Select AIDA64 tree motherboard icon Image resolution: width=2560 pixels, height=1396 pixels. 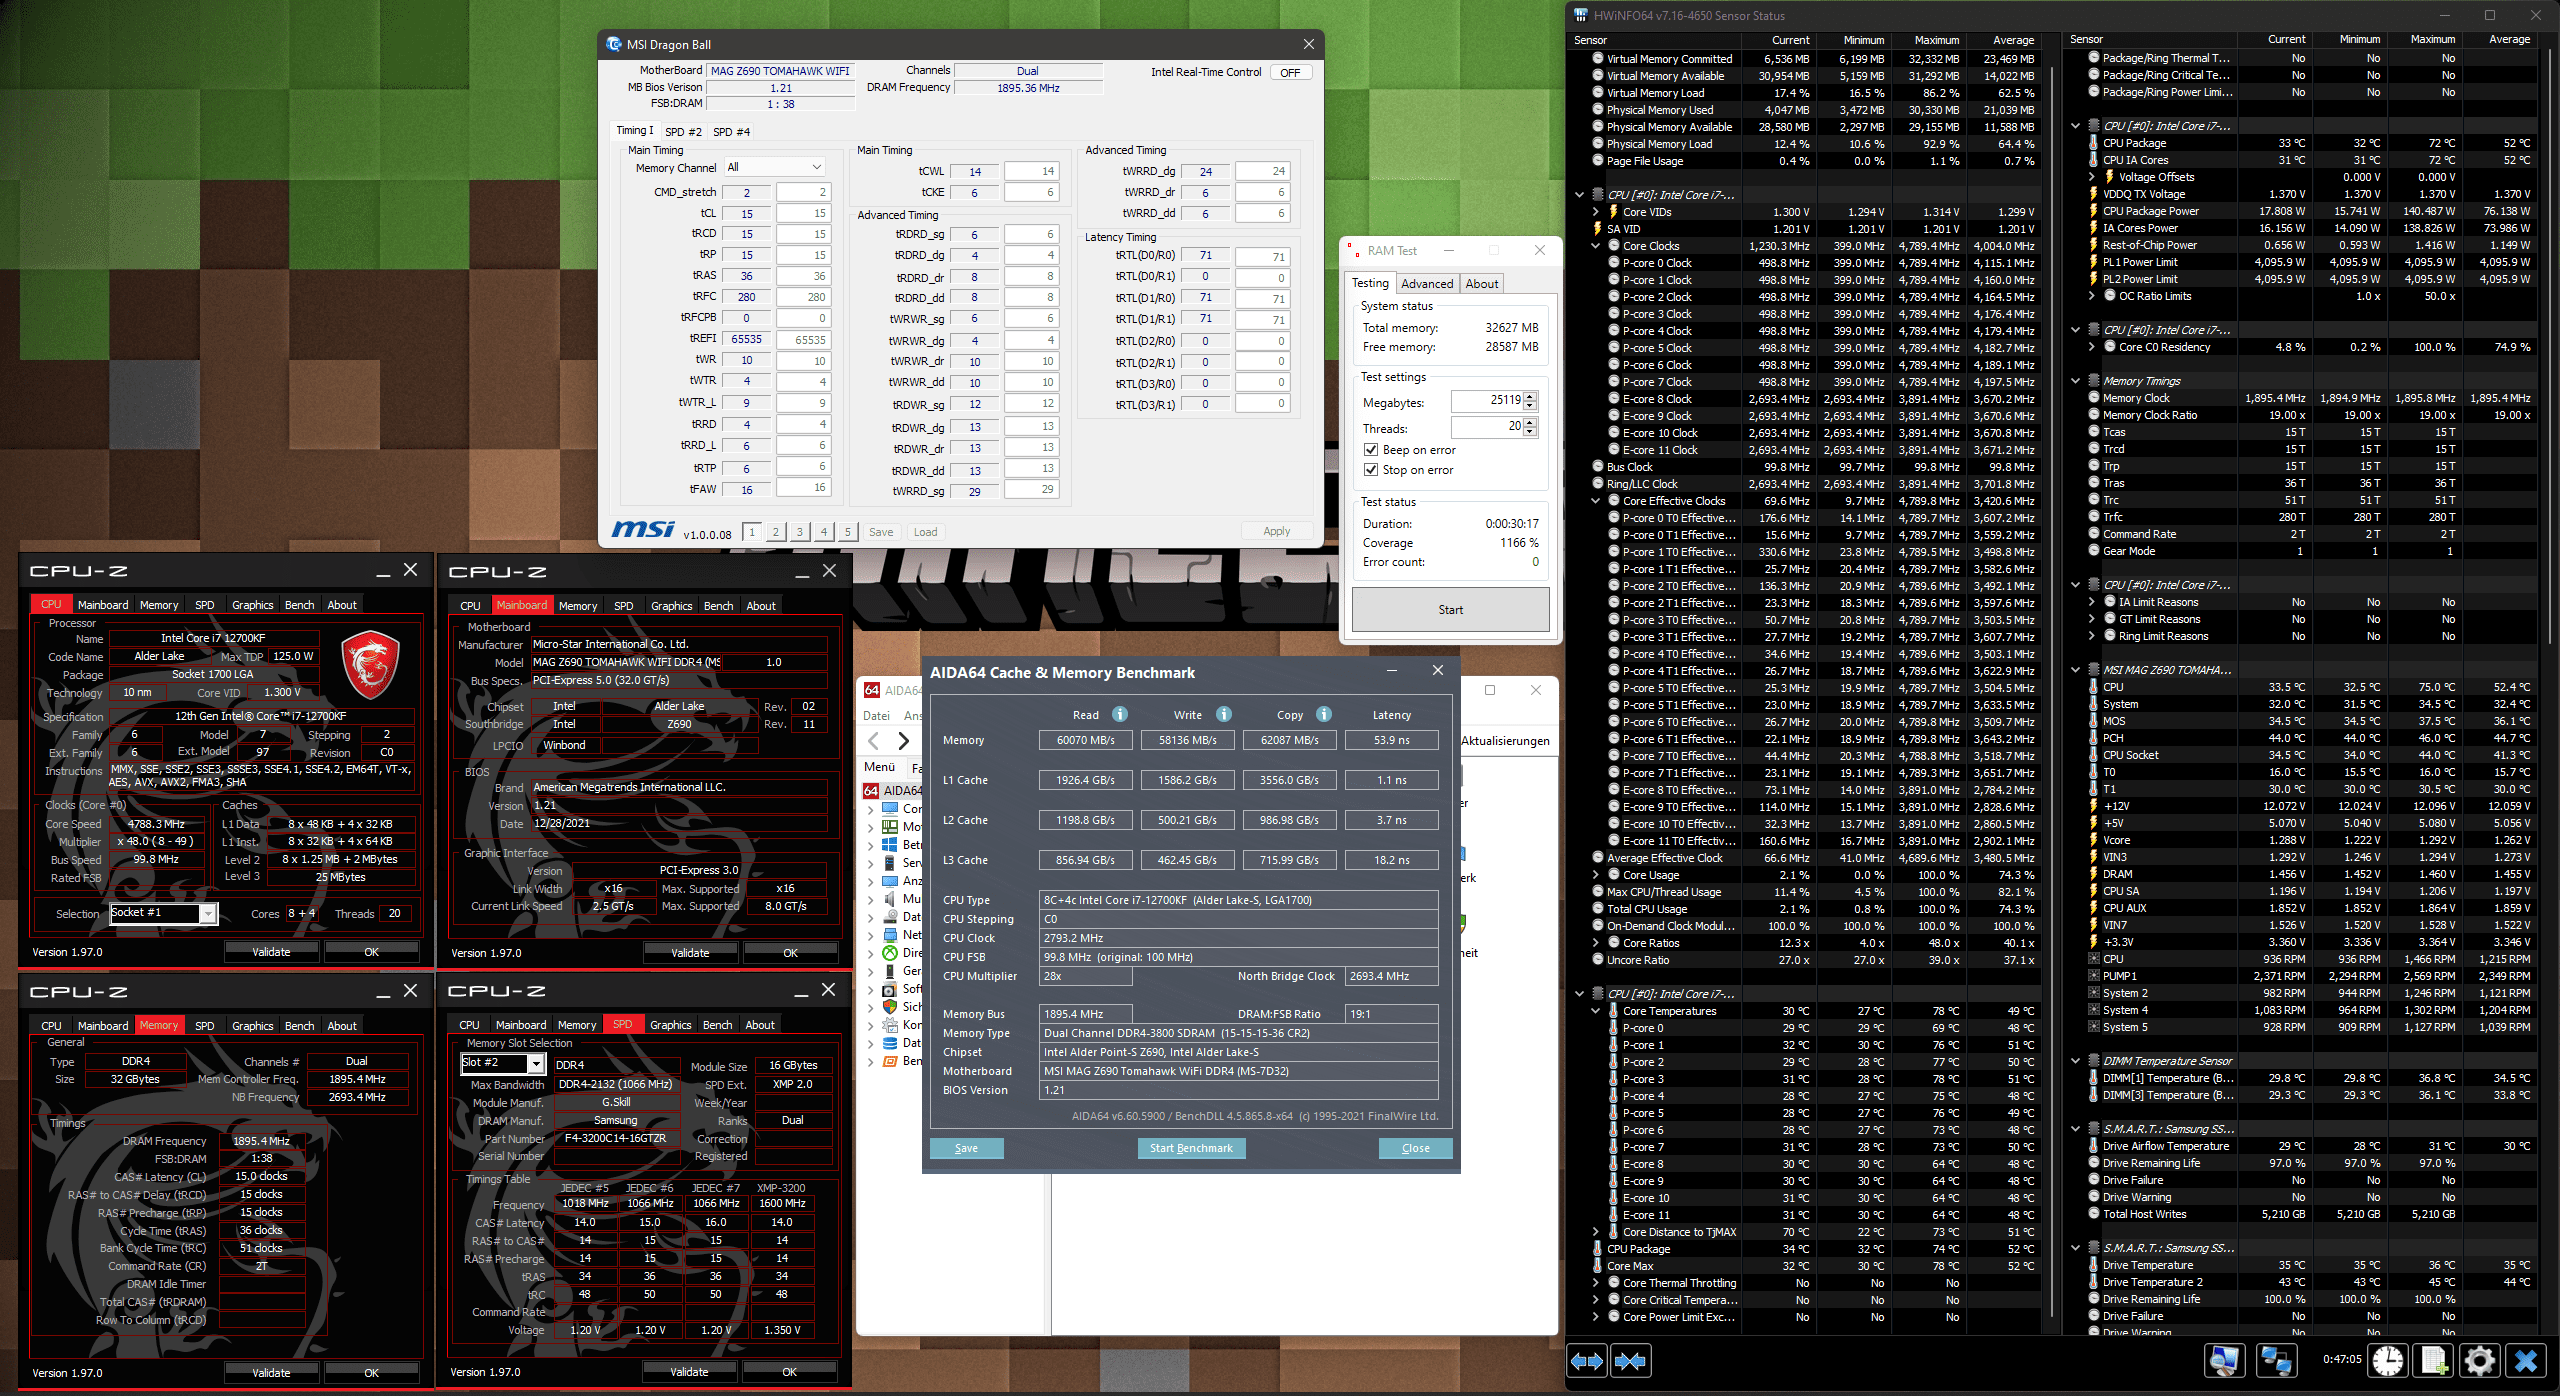pyautogui.click(x=890, y=826)
